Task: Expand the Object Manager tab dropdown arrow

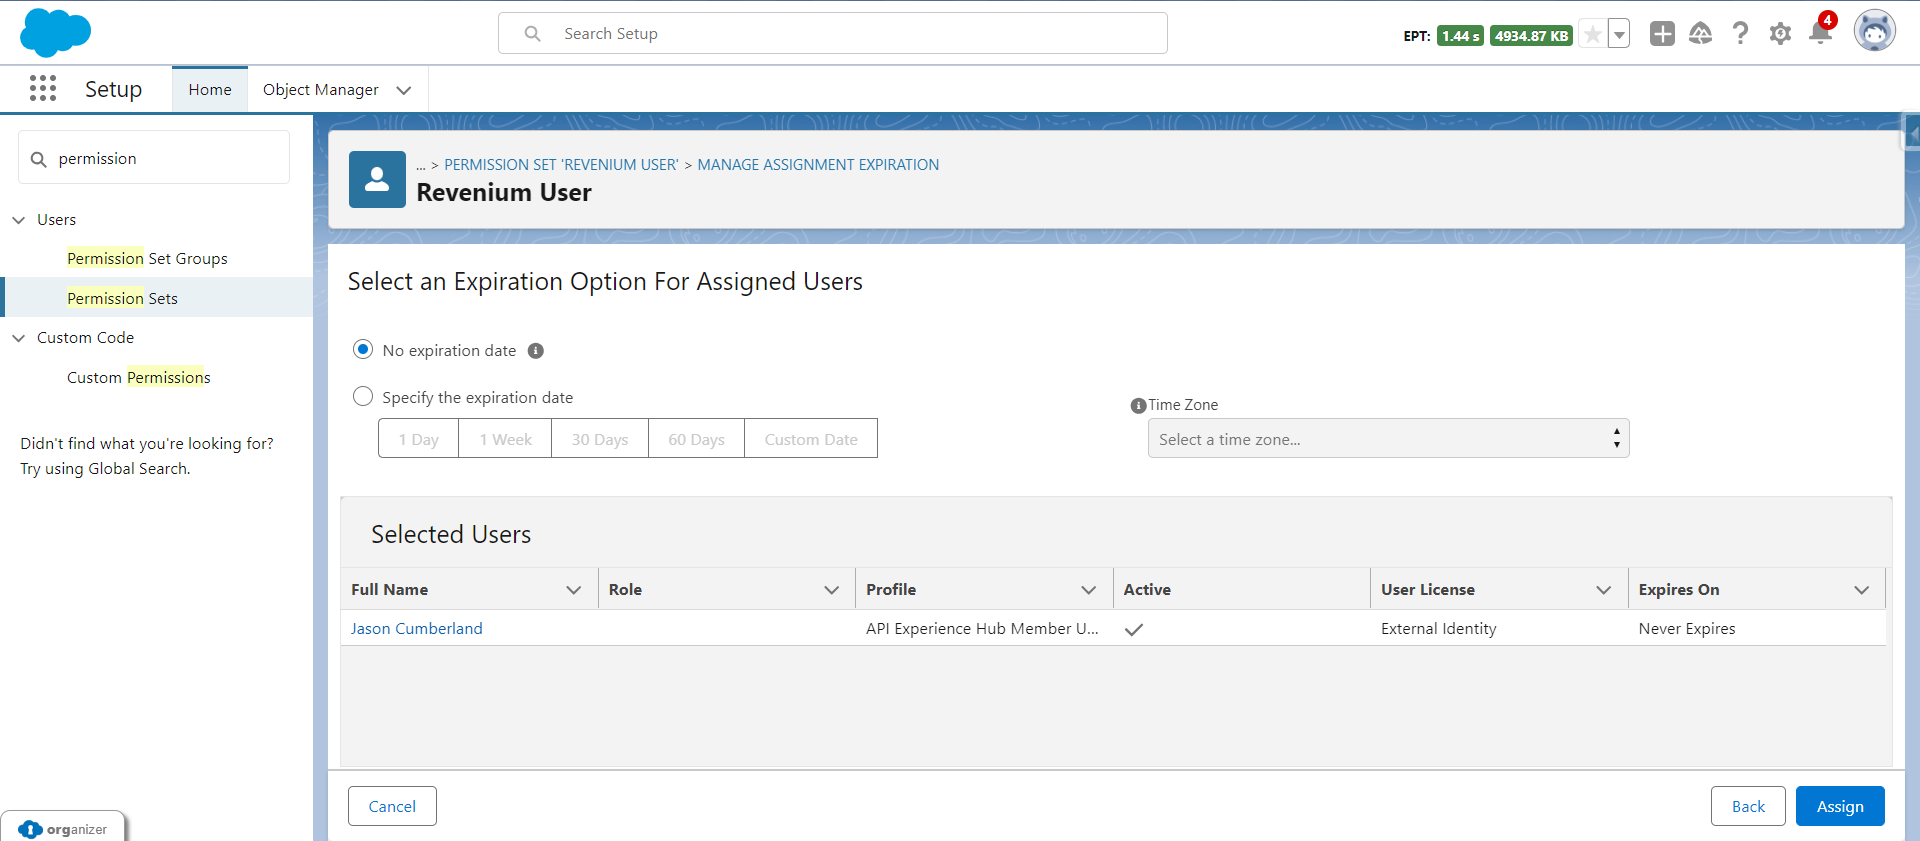Action: pyautogui.click(x=404, y=90)
